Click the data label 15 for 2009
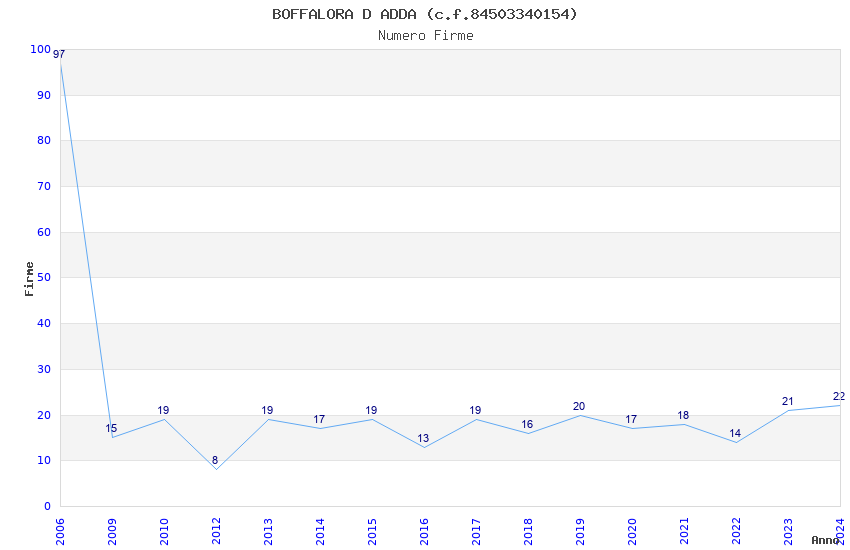850x550 pixels. [x=111, y=428]
